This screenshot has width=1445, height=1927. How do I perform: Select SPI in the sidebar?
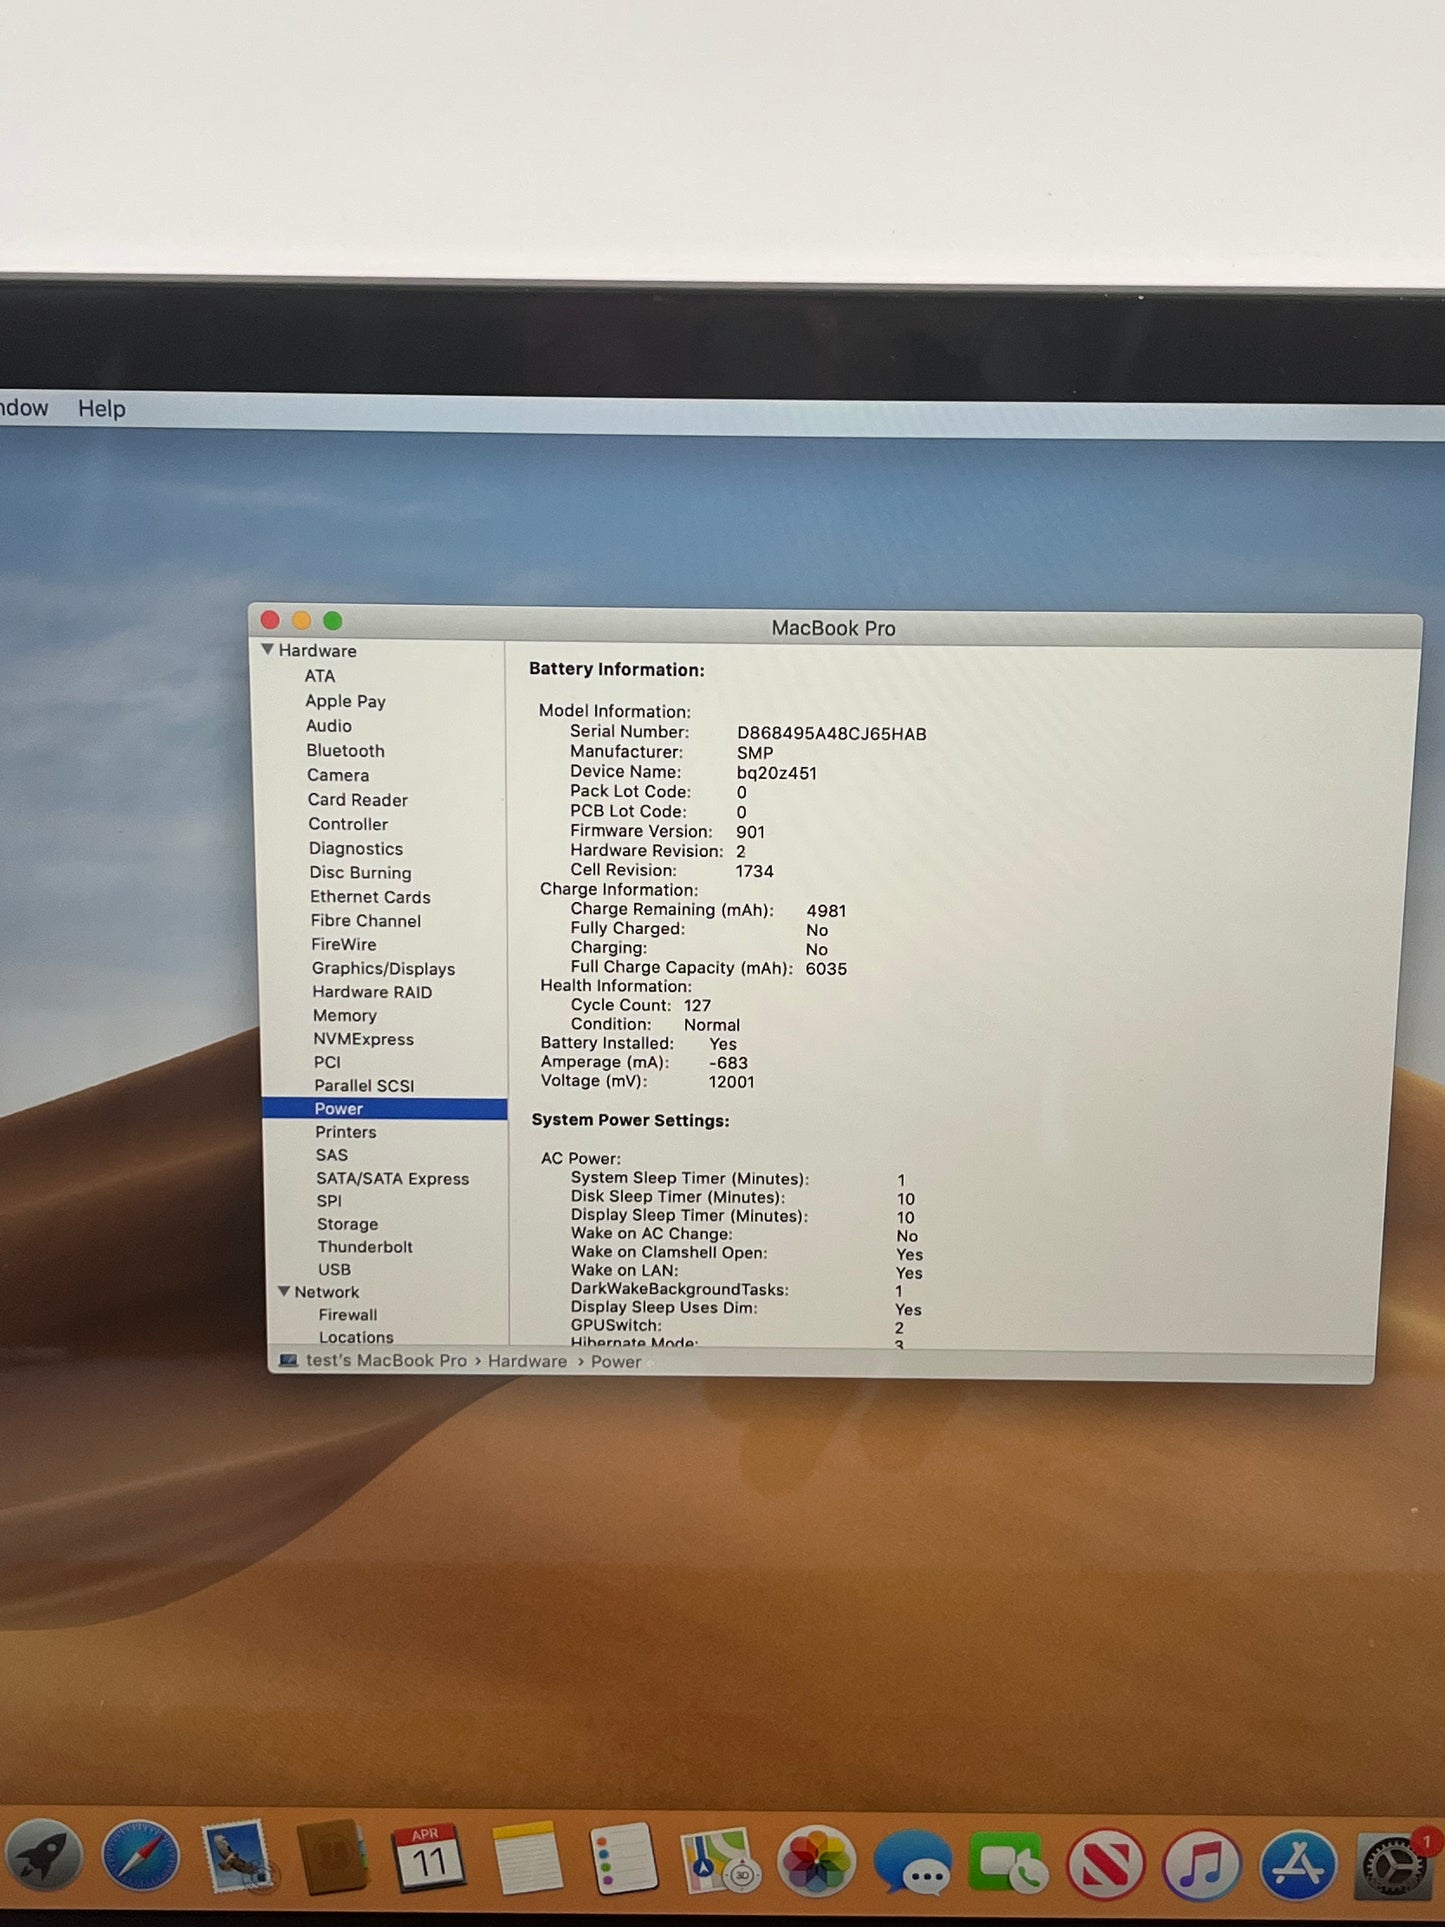pos(329,1201)
